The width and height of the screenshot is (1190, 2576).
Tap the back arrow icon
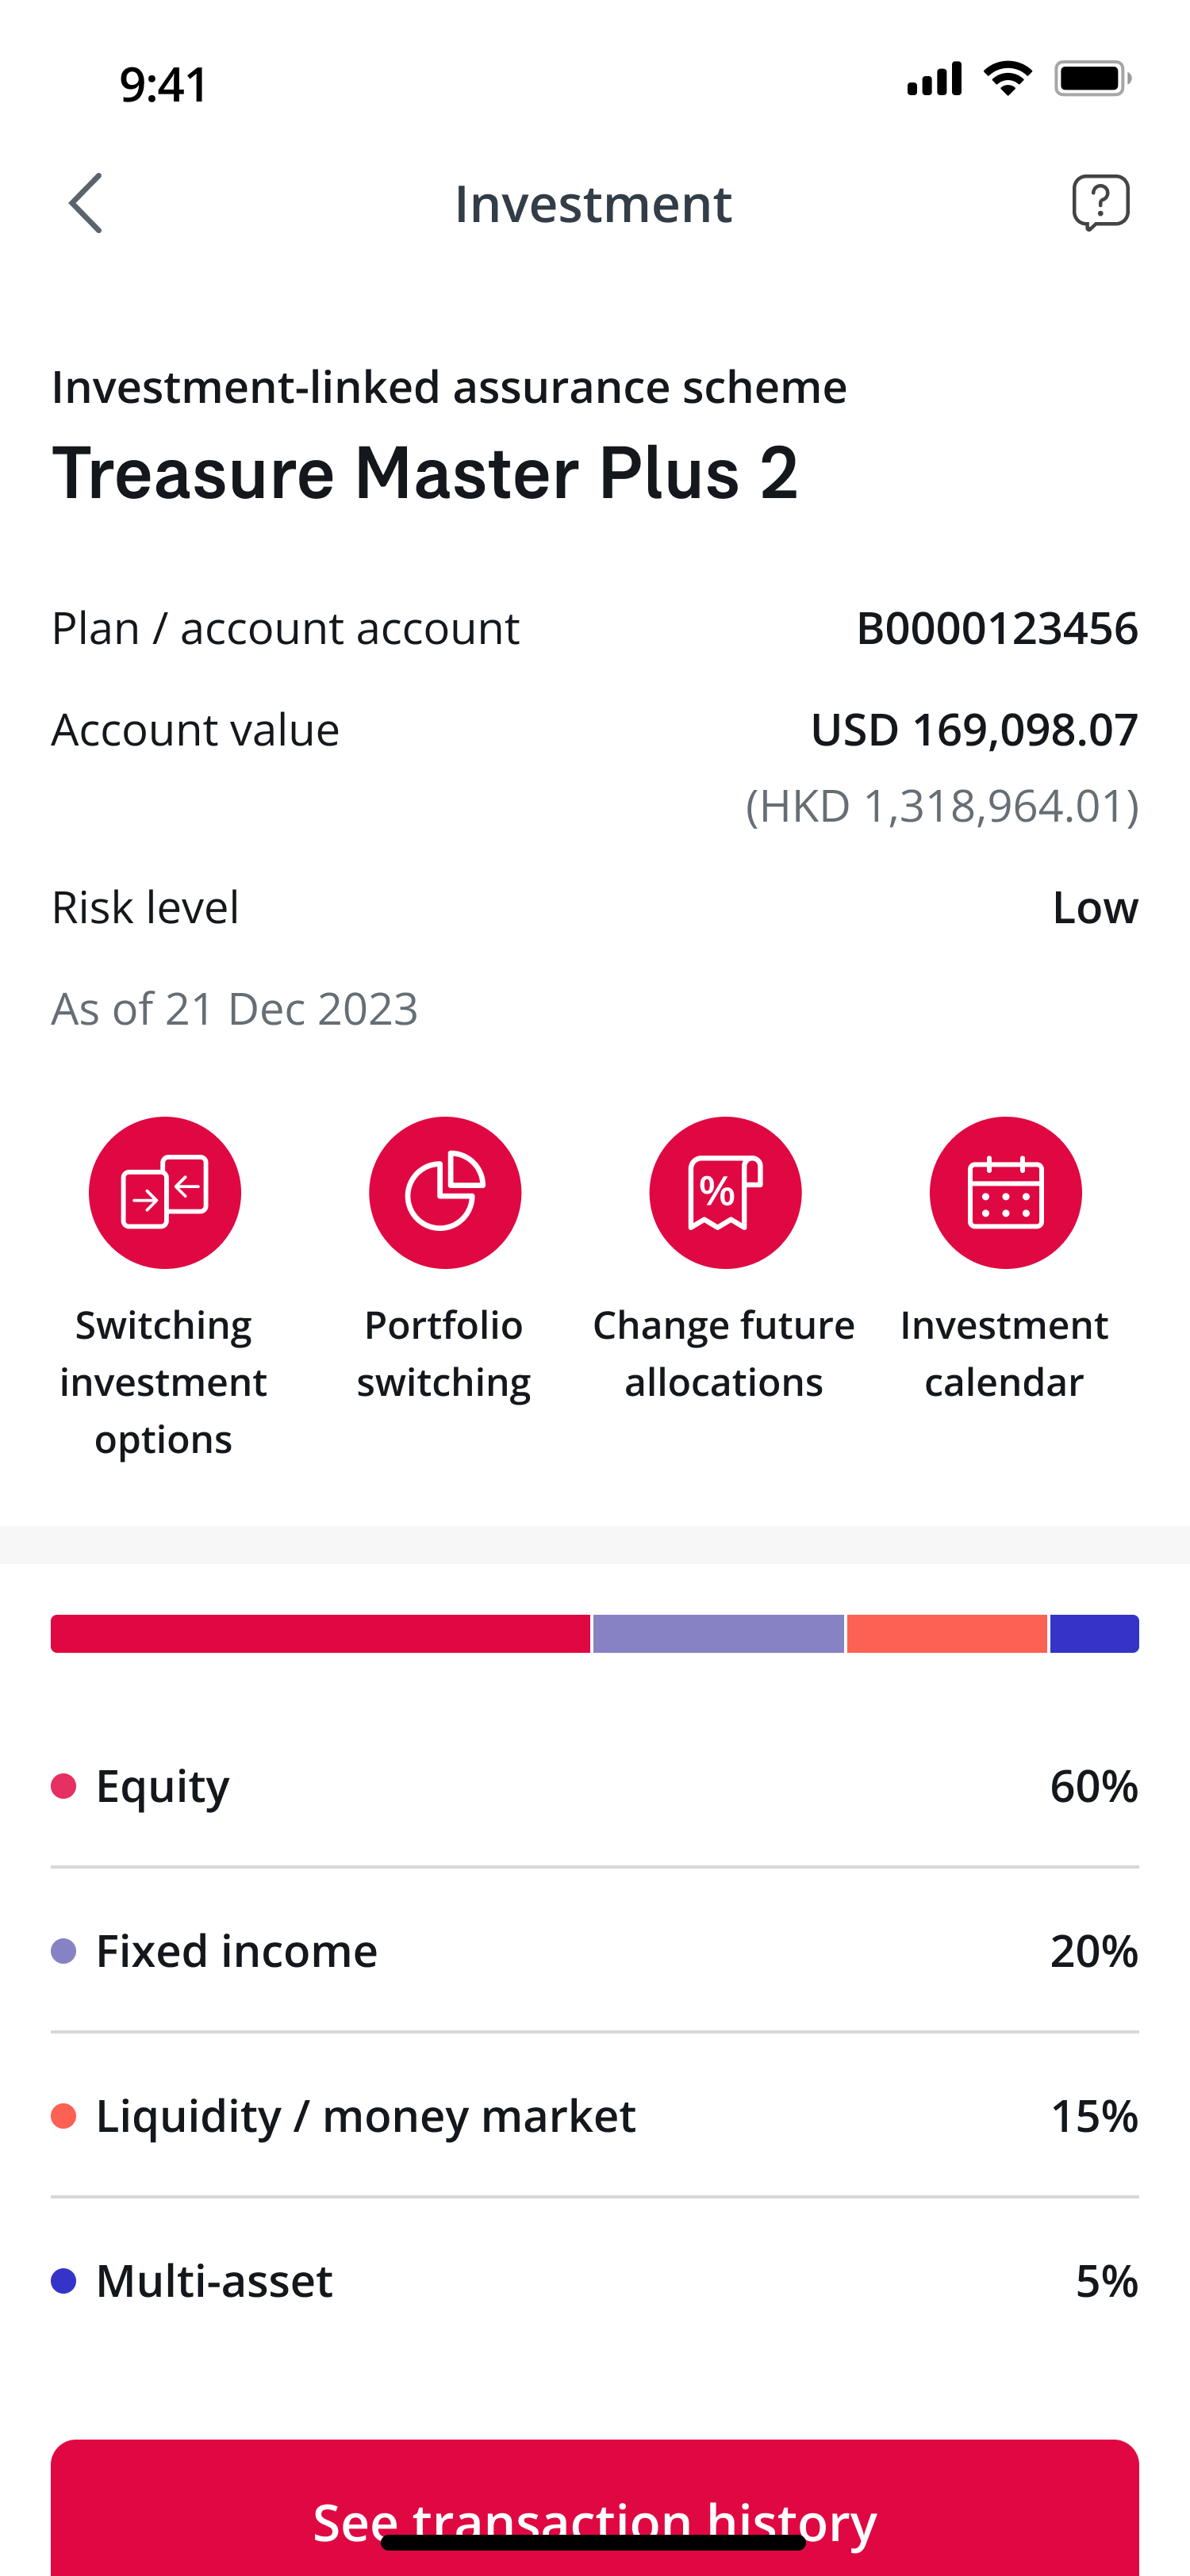[x=86, y=203]
